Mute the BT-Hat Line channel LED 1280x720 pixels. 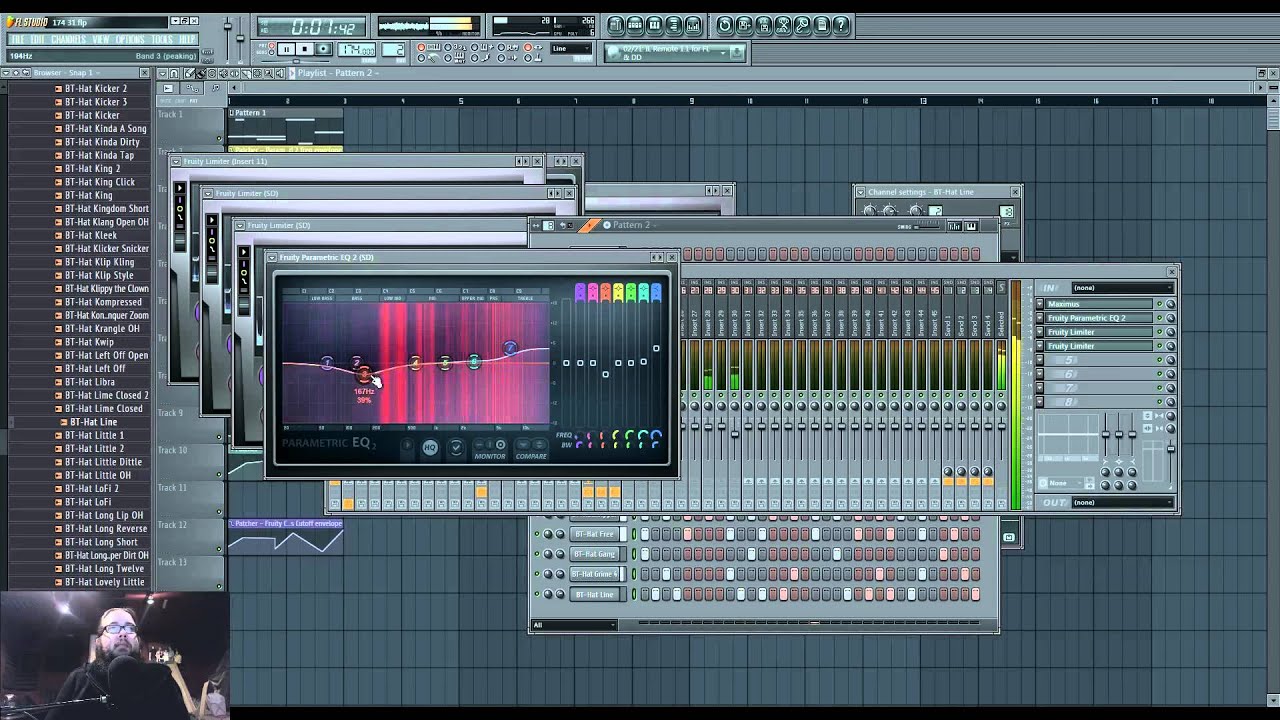point(537,594)
